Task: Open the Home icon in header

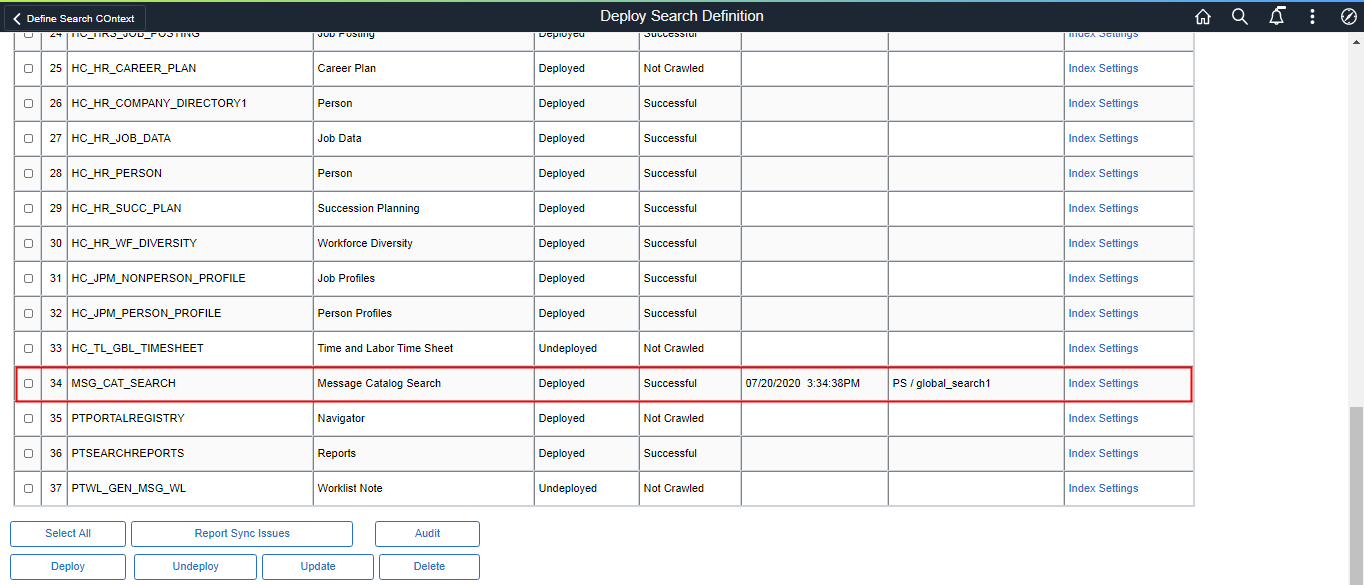Action: 1203,17
